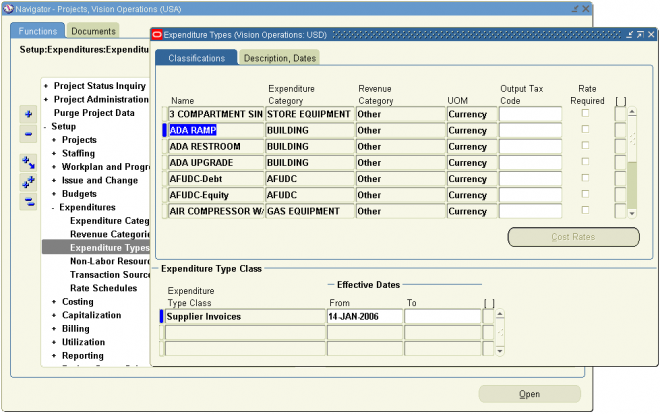The width and height of the screenshot is (660, 414).
Task: Click the descriptive flexfield bracket for ADA RAMP row
Action: [x=620, y=130]
